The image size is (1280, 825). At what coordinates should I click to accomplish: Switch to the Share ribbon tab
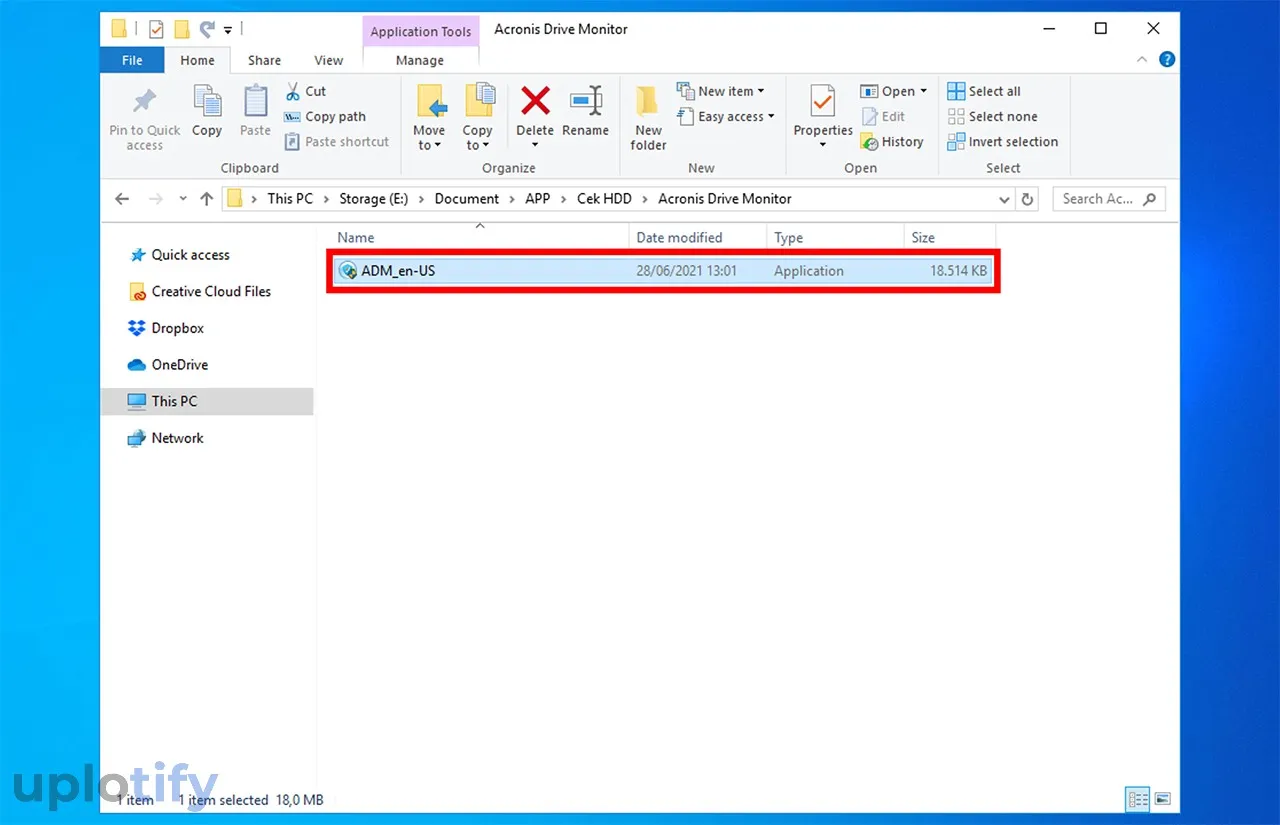point(264,60)
